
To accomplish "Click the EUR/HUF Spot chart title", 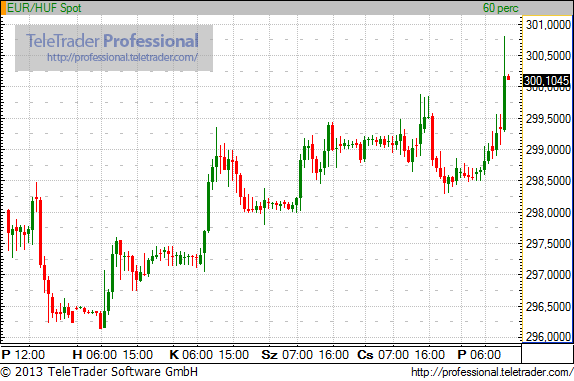I will [x=44, y=8].
